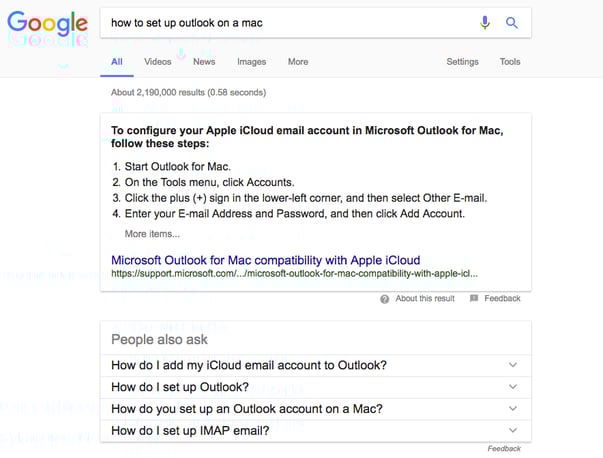Click step 'On the Tools menu, click Accounts.'
603x458 pixels.
pos(210,182)
